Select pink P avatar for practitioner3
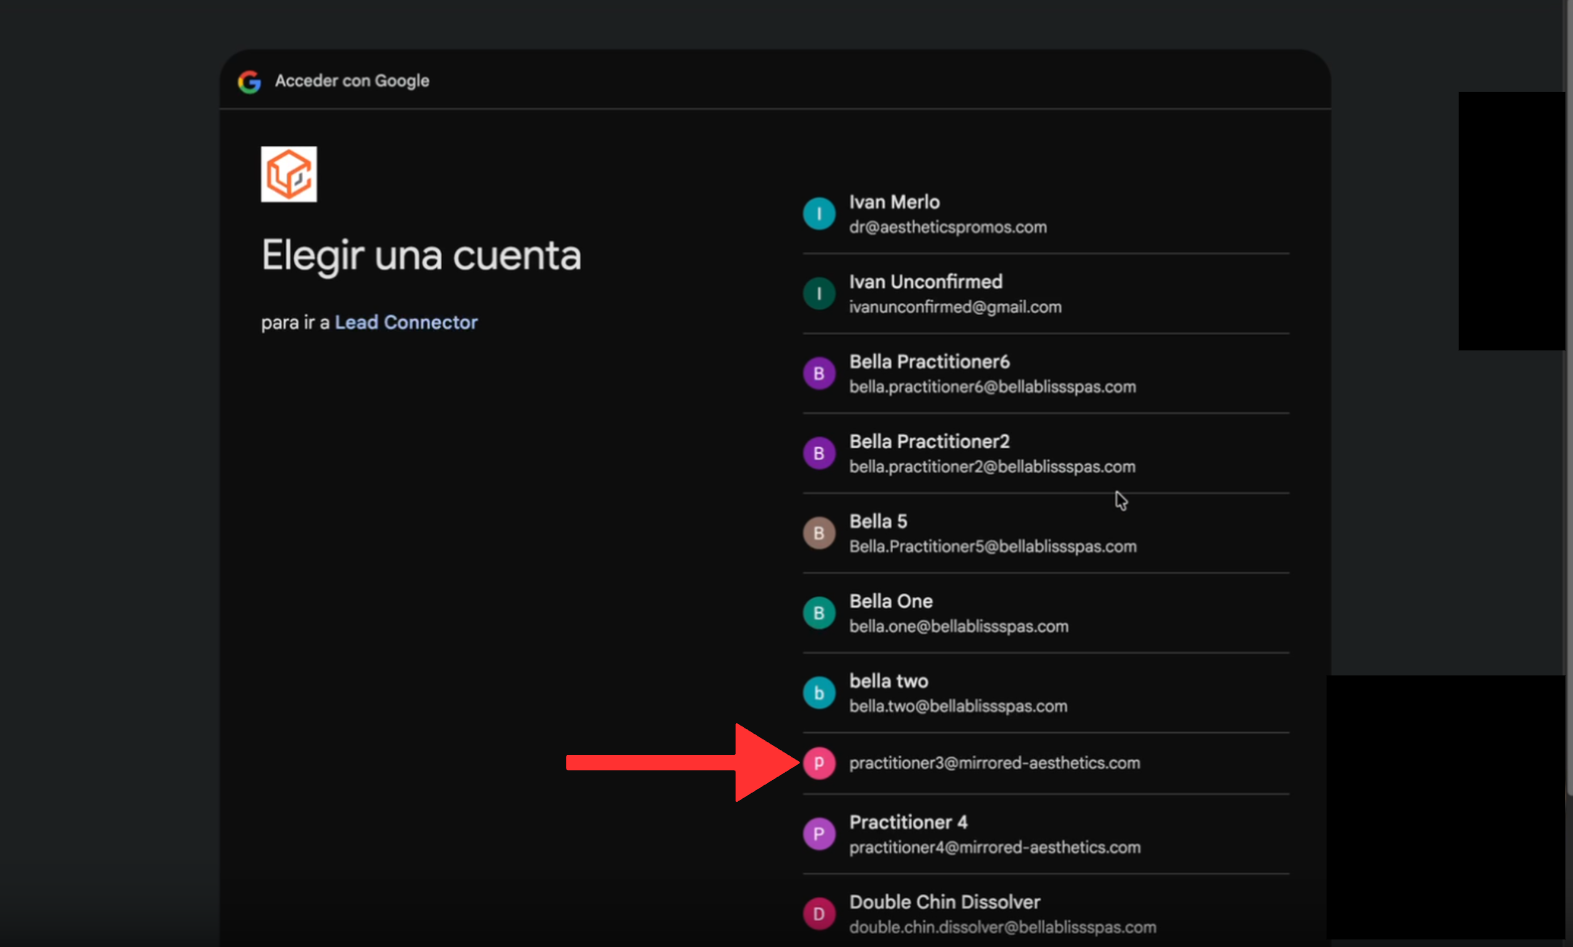This screenshot has height=947, width=1573. 819,763
